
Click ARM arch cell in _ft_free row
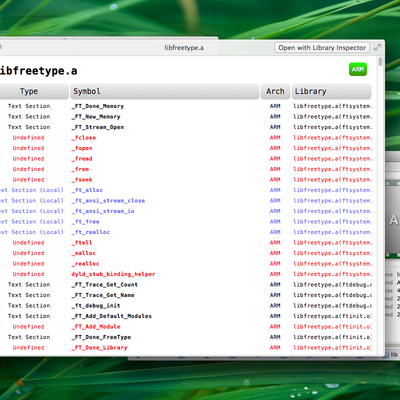(x=275, y=222)
